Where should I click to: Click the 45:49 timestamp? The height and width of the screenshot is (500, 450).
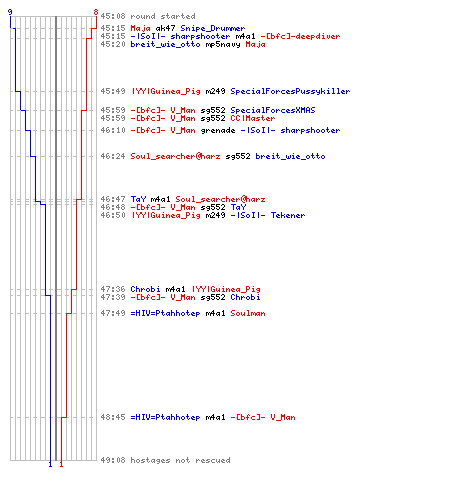coord(113,91)
